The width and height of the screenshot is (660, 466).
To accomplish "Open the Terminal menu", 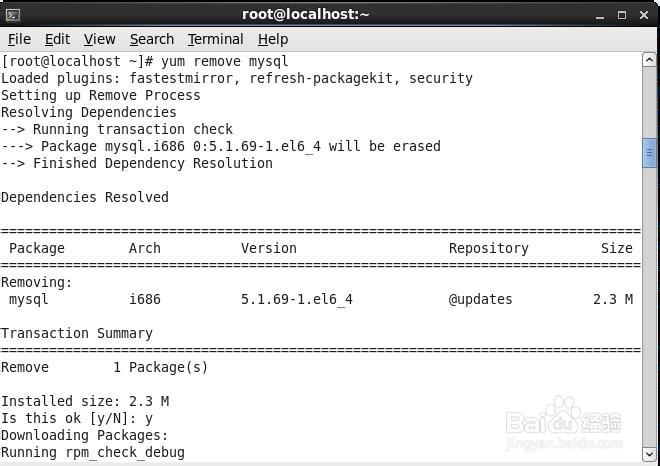I will point(216,39).
